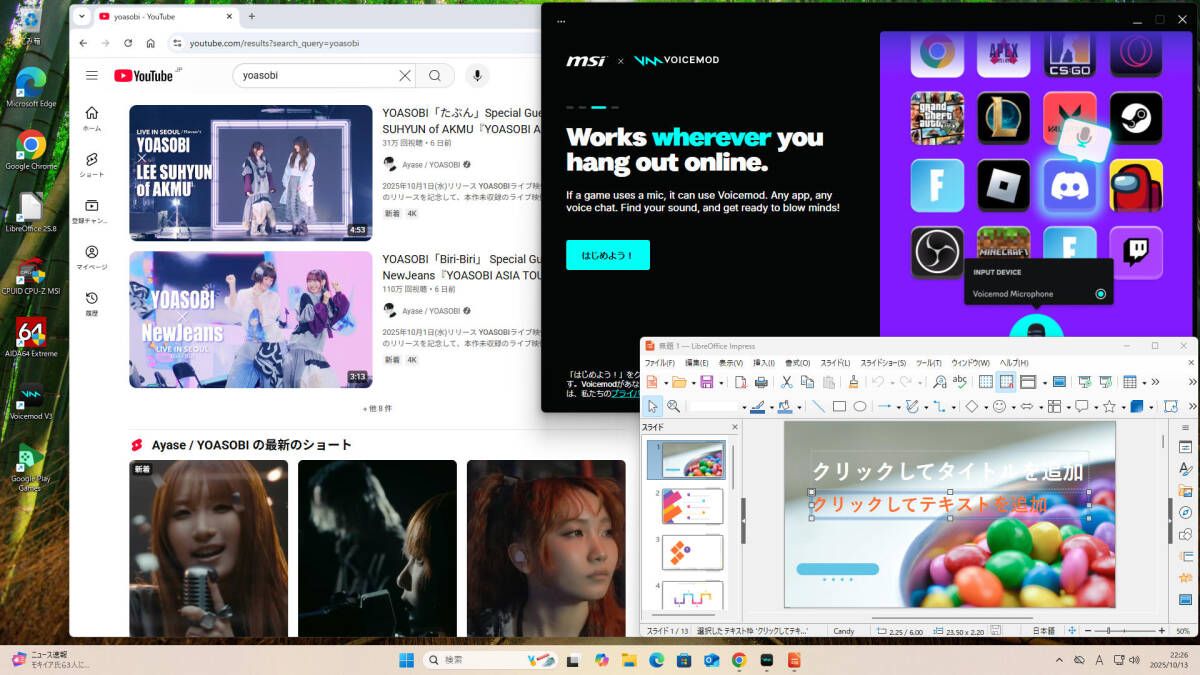Open the ファイル(F) menu in Impress

pyautogui.click(x=659, y=362)
